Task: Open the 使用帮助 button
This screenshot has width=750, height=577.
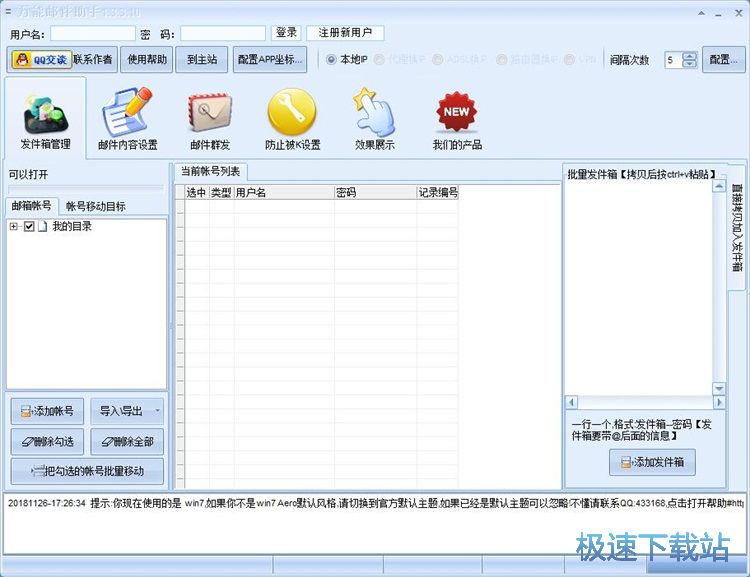Action: (x=146, y=59)
